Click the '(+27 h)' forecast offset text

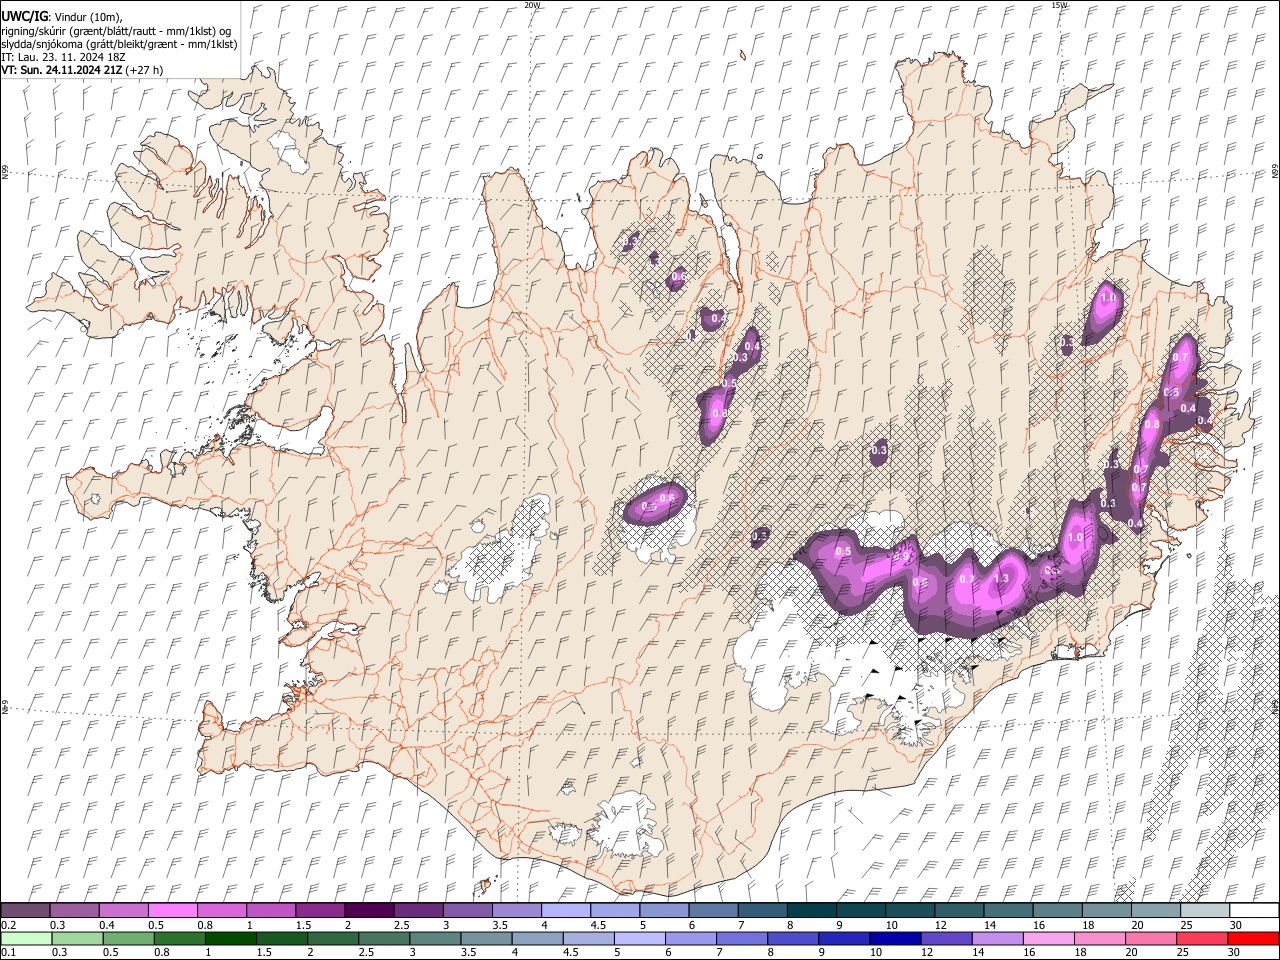pyautogui.click(x=145, y=70)
